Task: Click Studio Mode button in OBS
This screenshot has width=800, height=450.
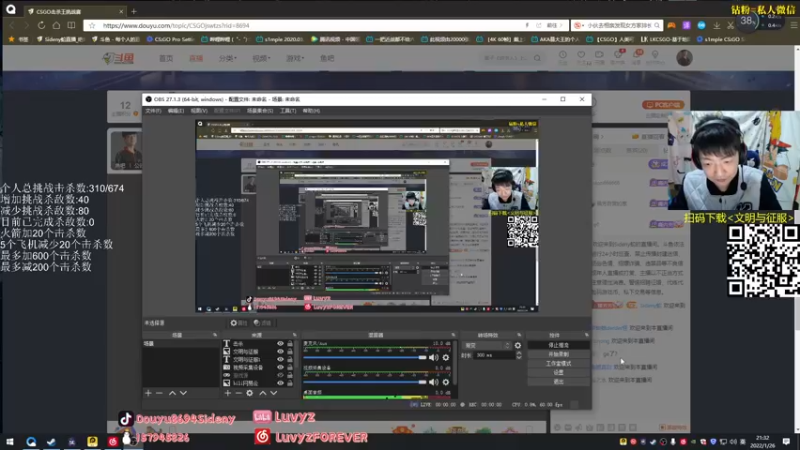Action: [x=558, y=364]
